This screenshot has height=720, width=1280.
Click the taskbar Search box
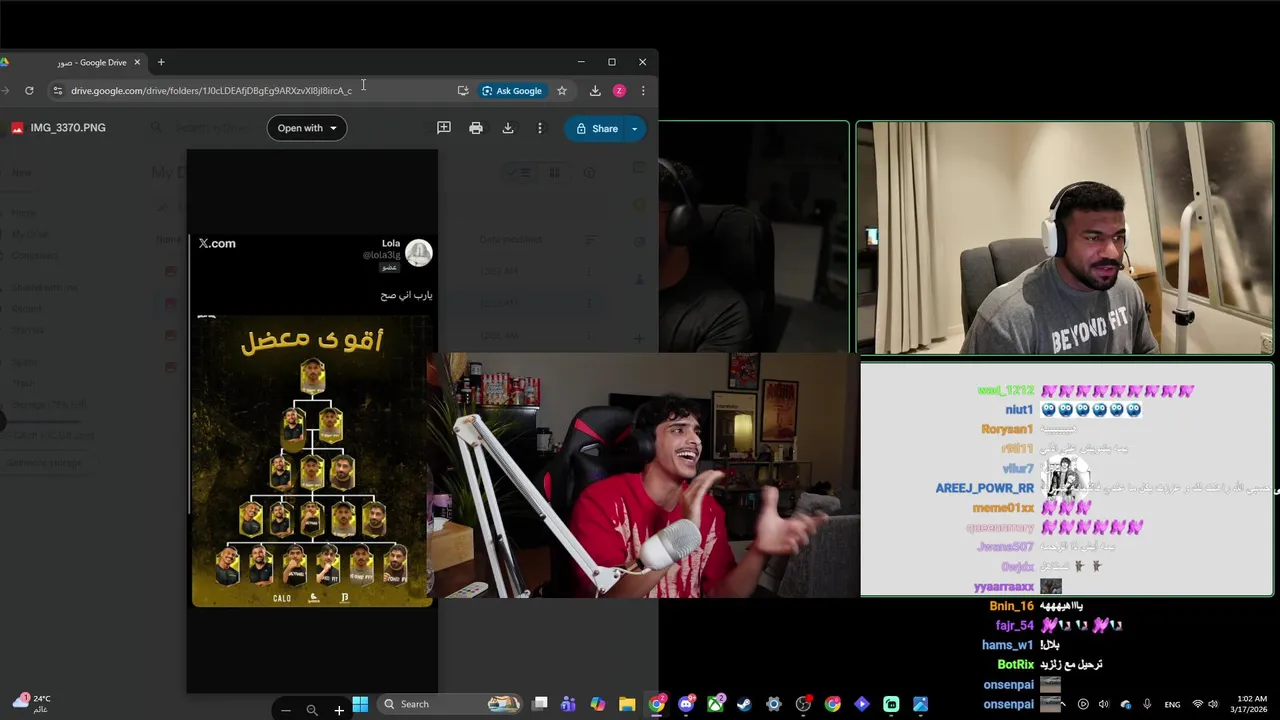click(x=450, y=704)
